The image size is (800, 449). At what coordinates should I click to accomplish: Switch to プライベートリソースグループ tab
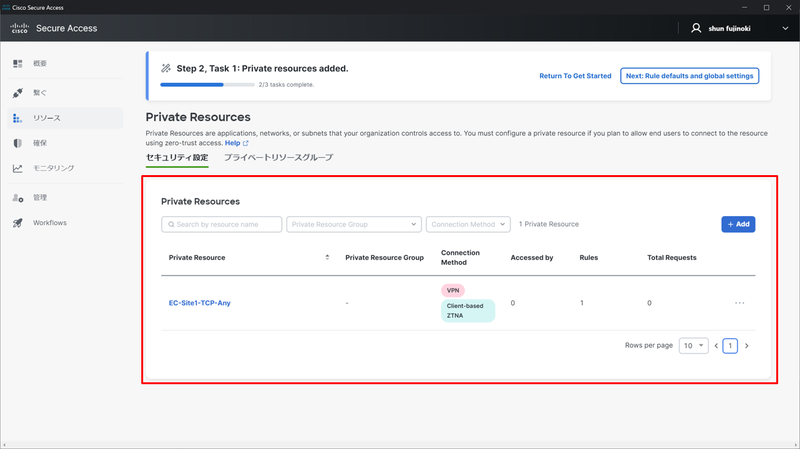[279, 158]
